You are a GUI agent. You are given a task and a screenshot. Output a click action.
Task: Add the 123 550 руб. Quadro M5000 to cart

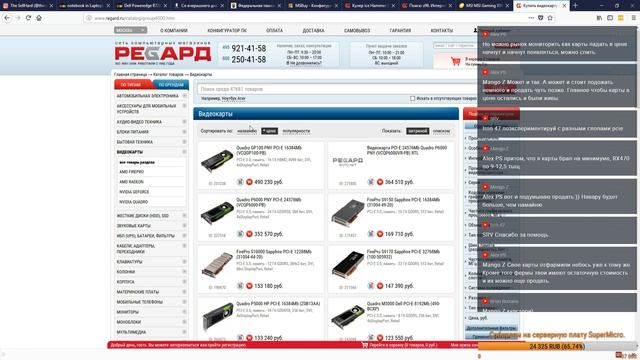[x=380, y=338]
